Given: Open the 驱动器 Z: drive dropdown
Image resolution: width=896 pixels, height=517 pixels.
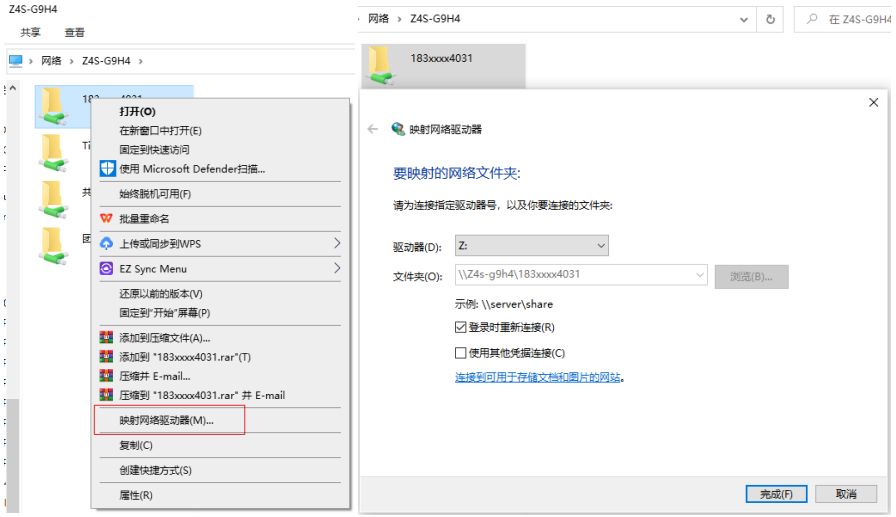Looking at the screenshot, I should click(531, 246).
